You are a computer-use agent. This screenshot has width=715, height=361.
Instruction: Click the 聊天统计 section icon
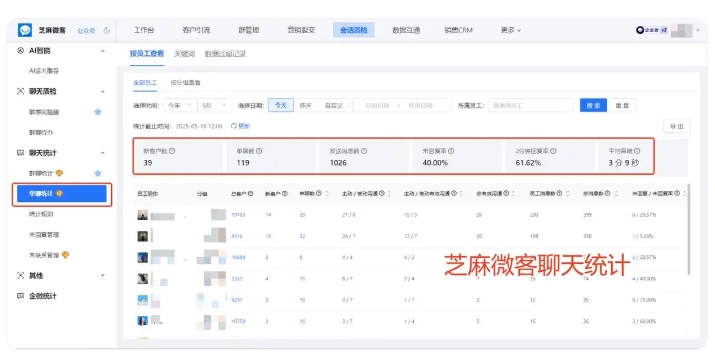point(21,153)
